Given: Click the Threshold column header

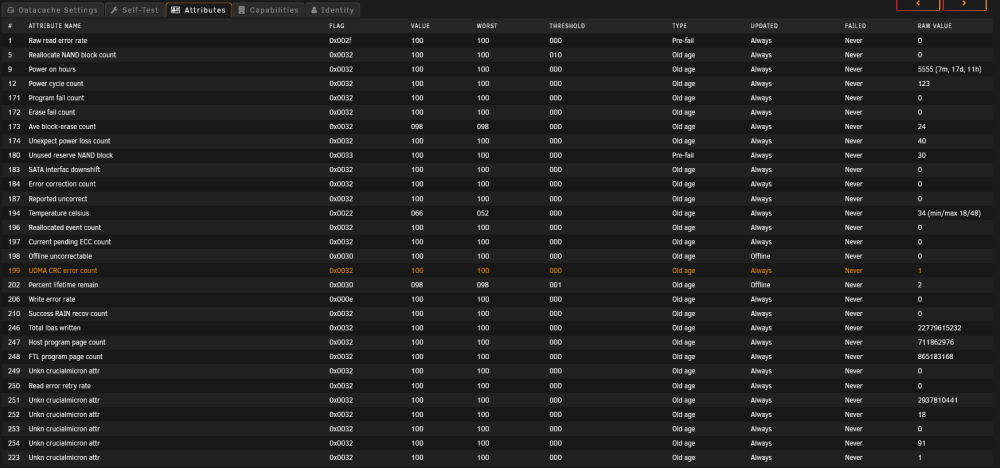Looking at the screenshot, I should [x=567, y=26].
